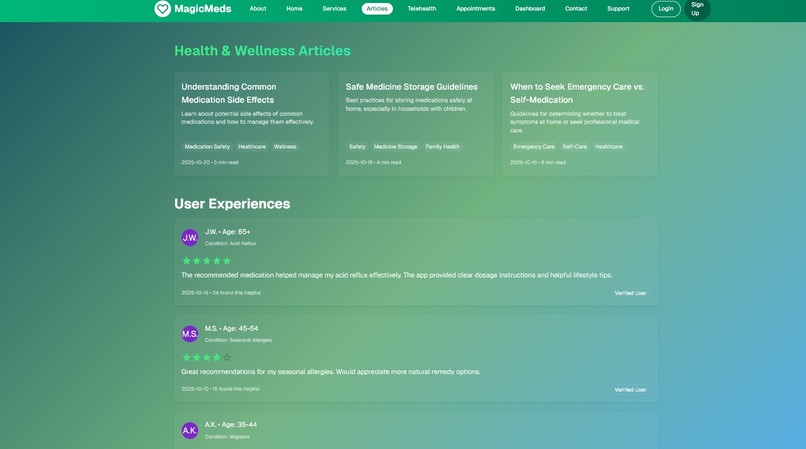
Task: Go to the Home page
Action: (x=294, y=9)
